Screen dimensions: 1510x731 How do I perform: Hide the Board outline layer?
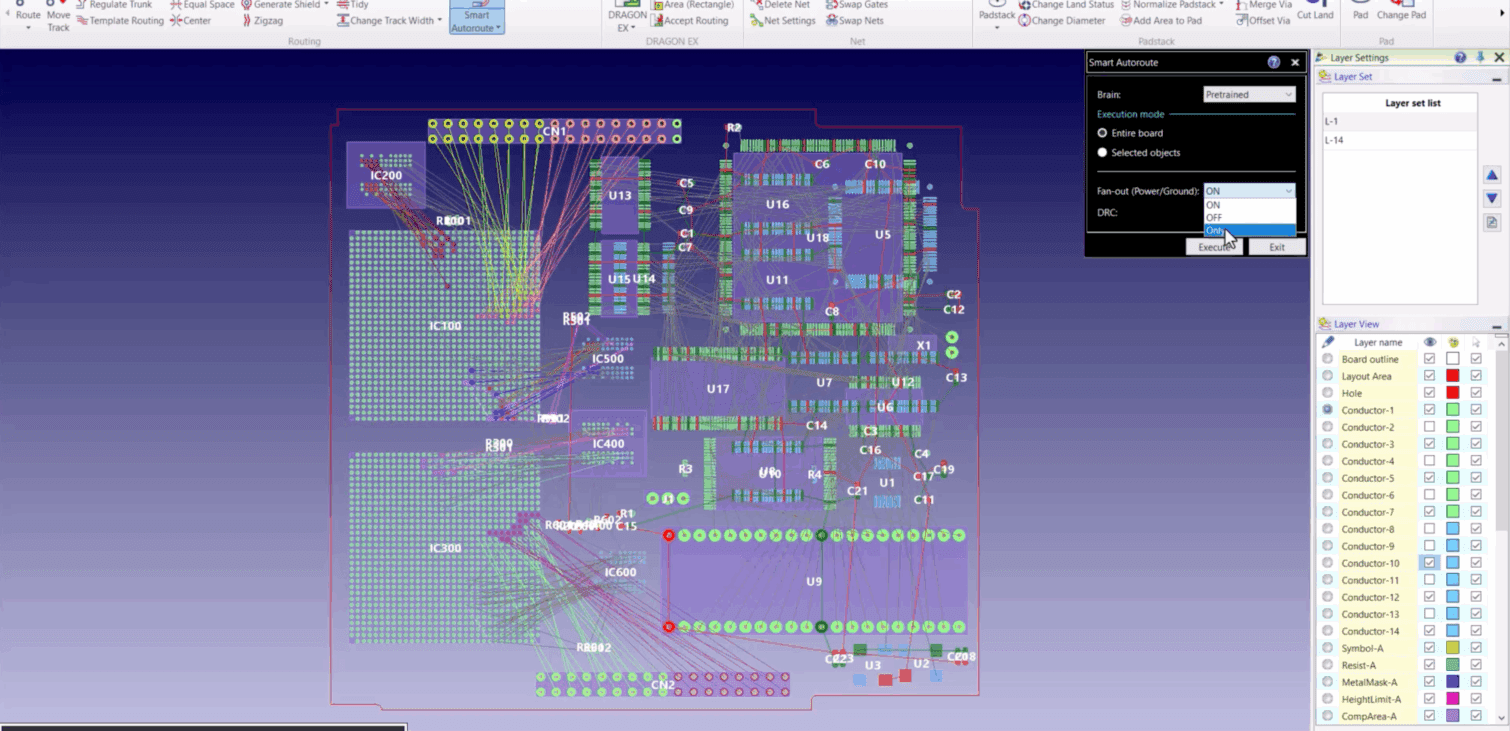[x=1430, y=359]
